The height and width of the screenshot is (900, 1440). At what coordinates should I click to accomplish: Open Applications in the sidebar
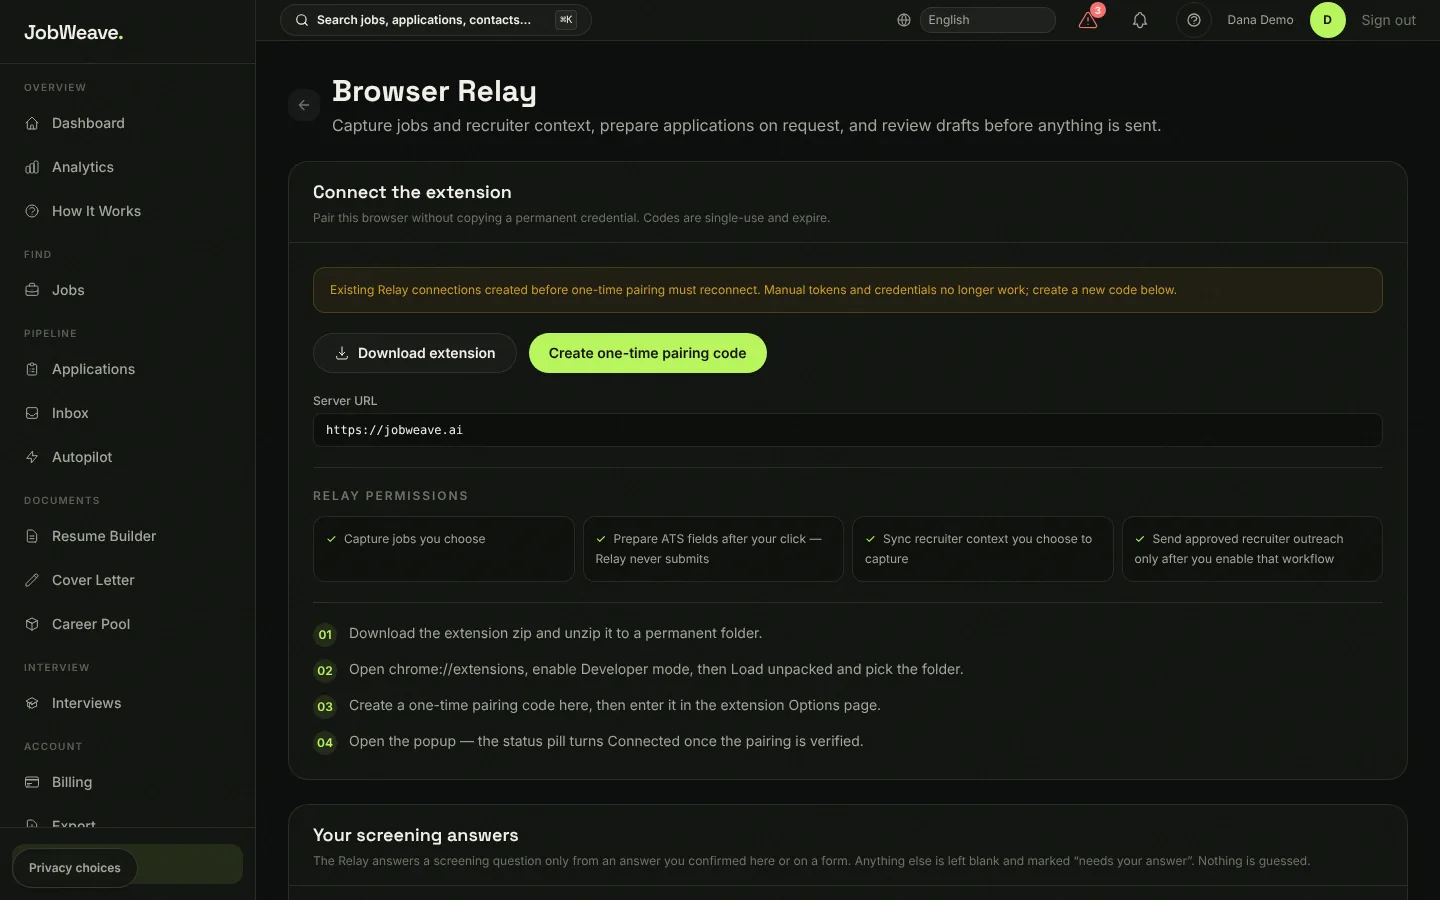coord(128,369)
